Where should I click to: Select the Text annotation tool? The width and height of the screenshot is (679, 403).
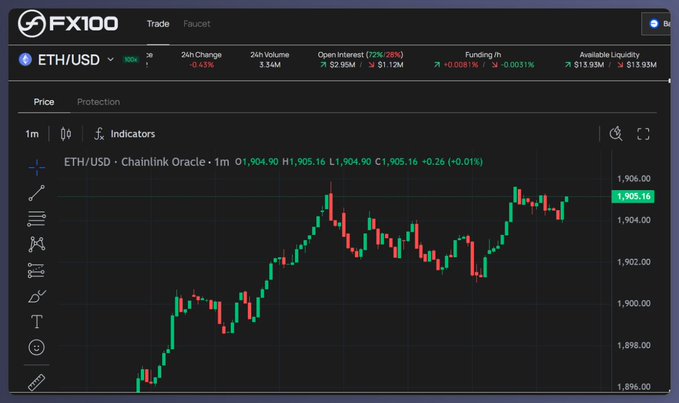tap(37, 322)
